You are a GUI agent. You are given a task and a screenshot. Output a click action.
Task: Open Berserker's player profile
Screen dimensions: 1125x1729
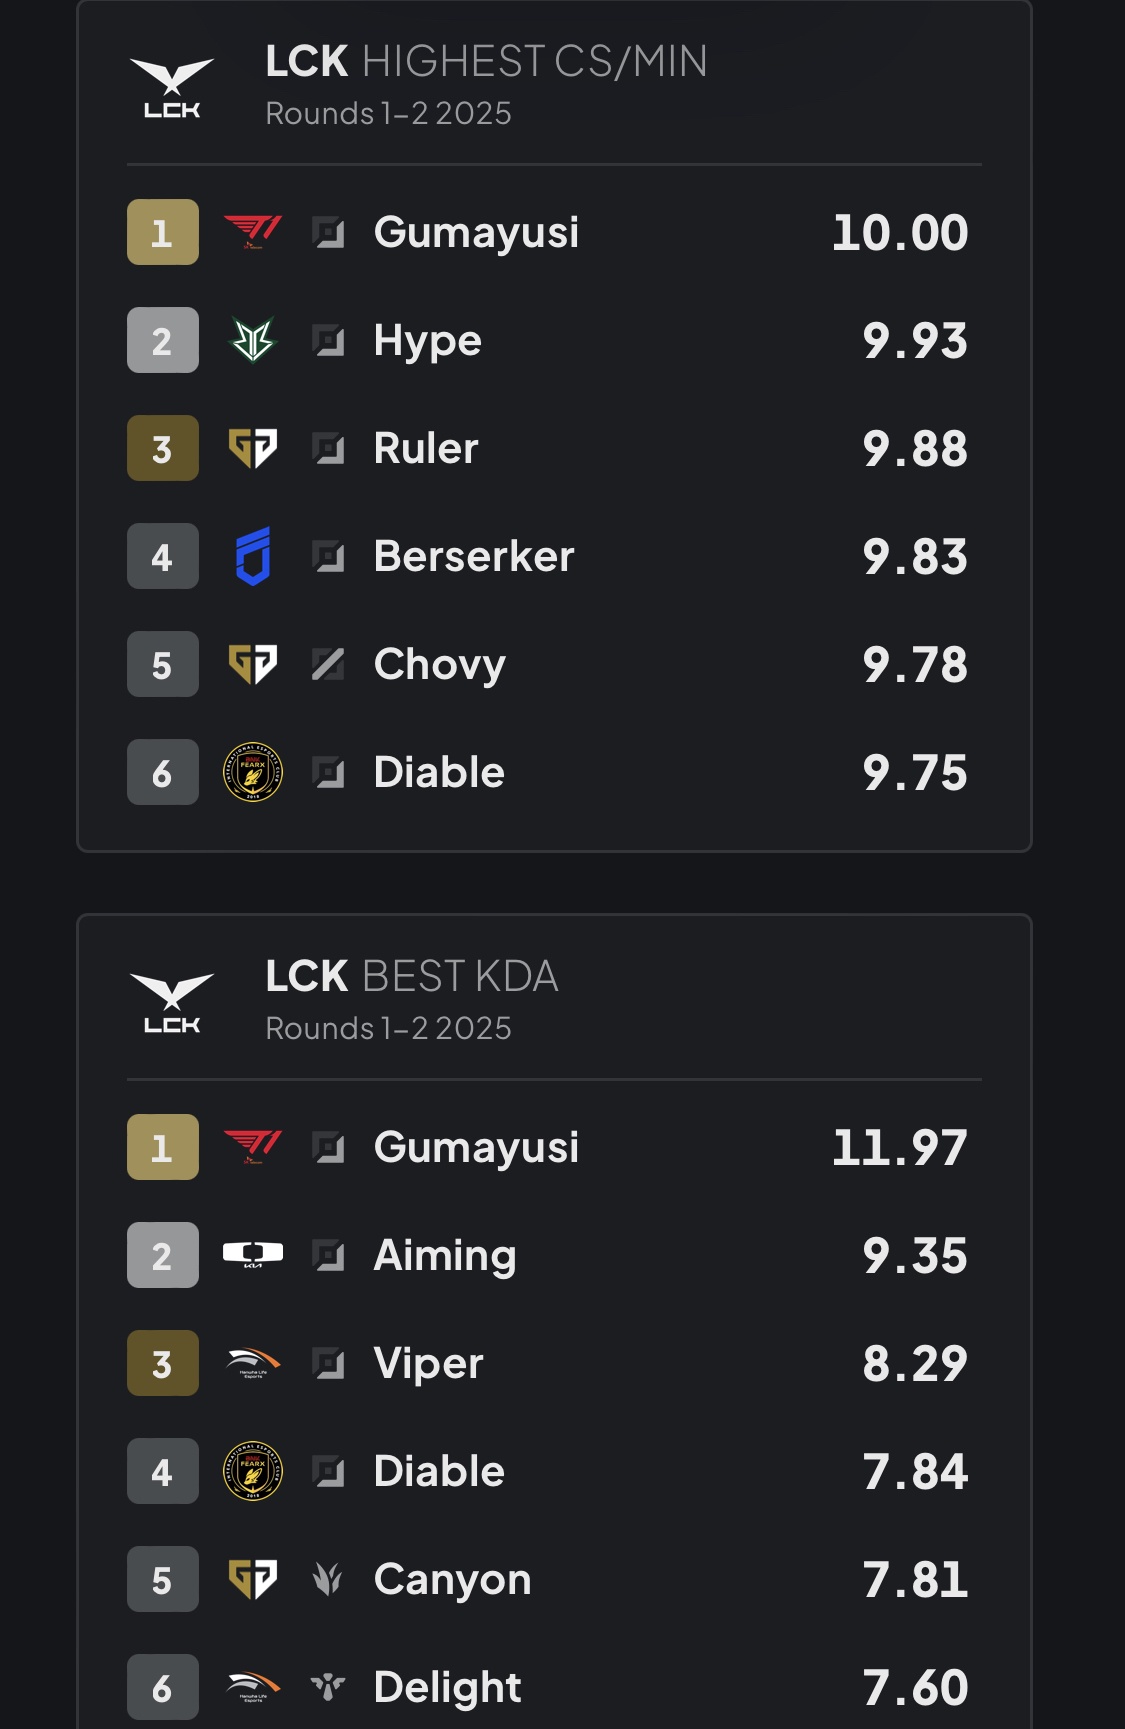473,556
